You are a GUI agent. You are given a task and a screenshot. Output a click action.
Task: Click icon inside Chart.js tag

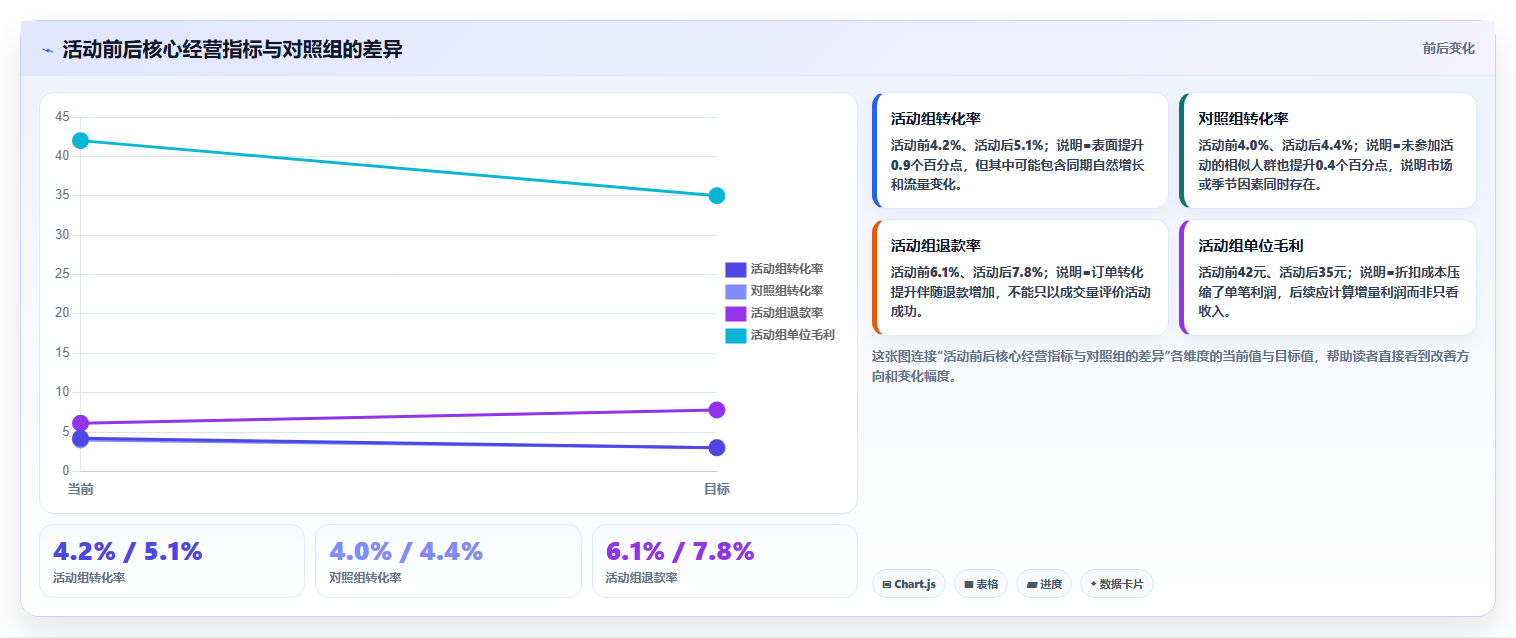[887, 585]
